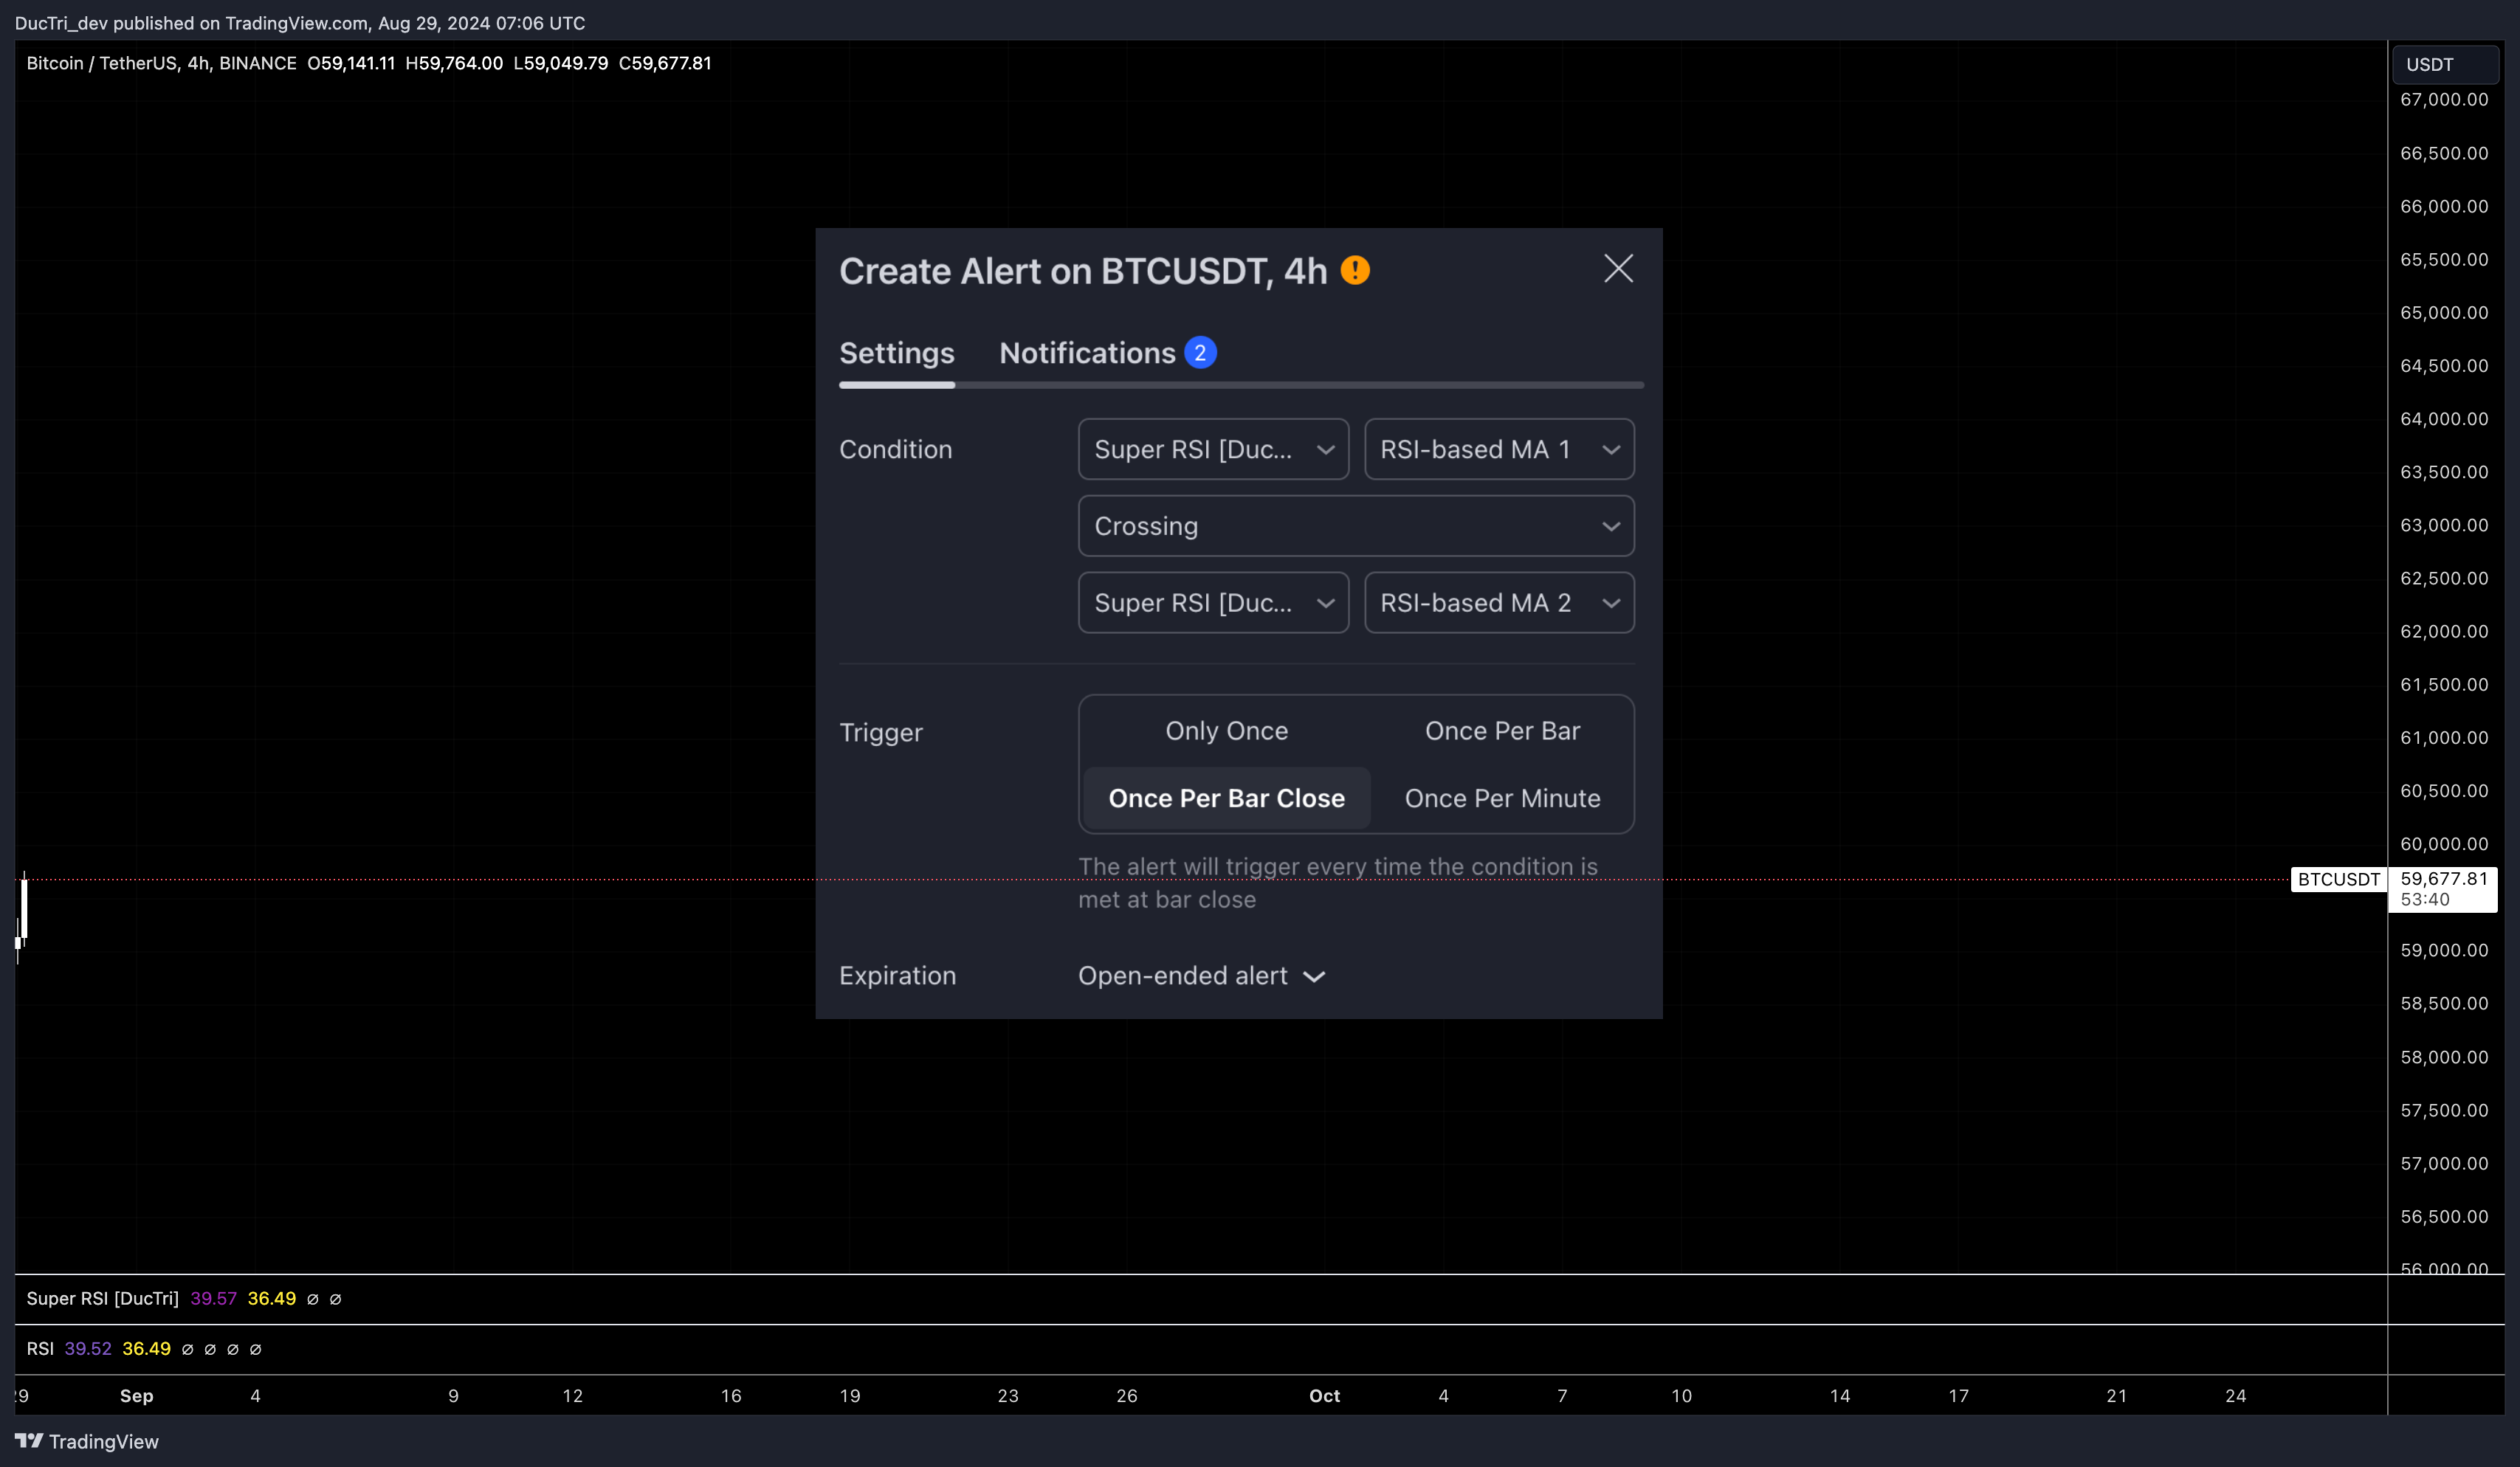This screenshot has height=1467, width=2520.
Task: Click the 60,000.00 price scale label
Action: 2443,844
